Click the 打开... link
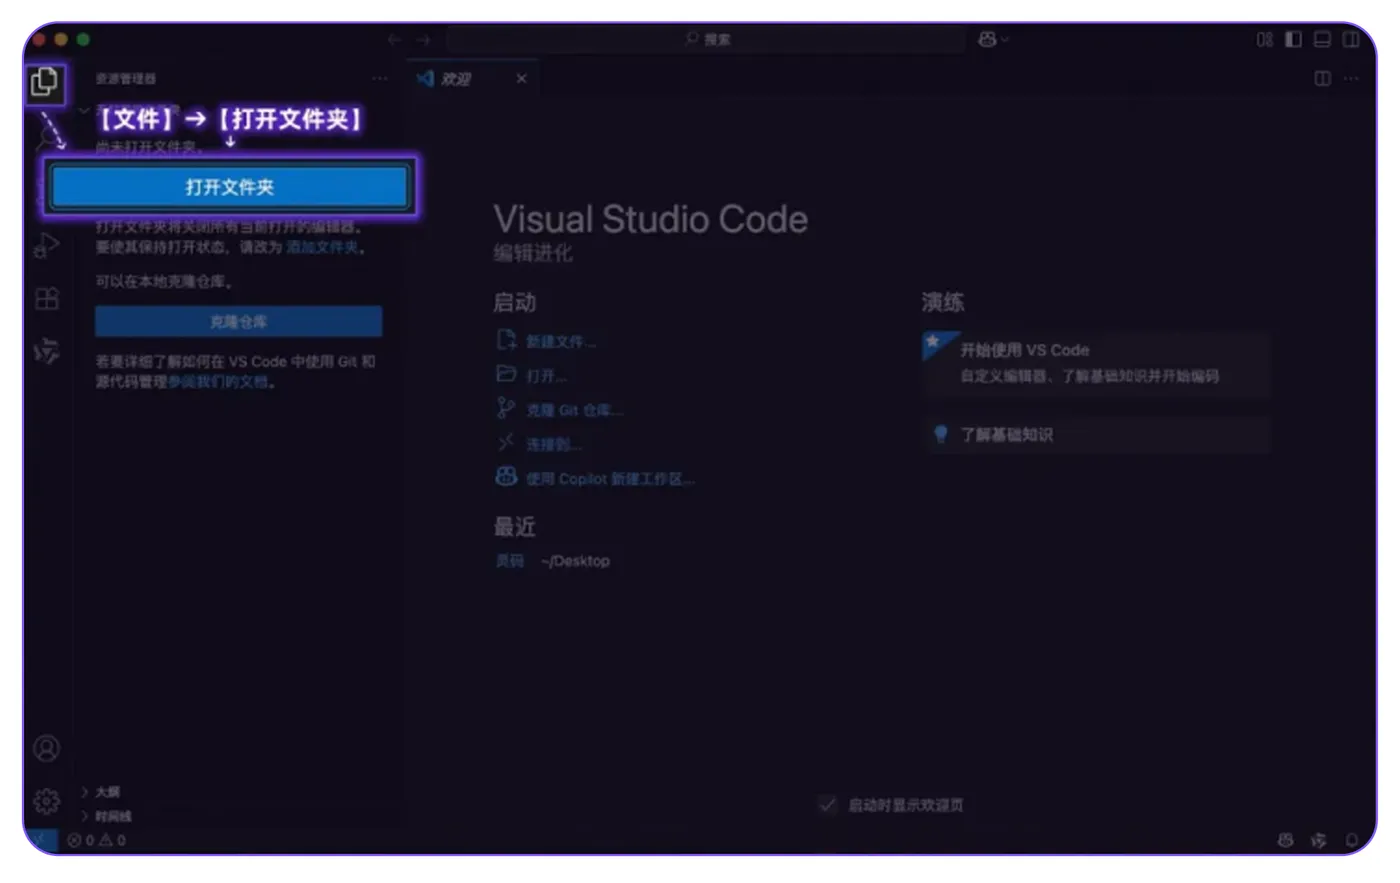 [x=546, y=376]
